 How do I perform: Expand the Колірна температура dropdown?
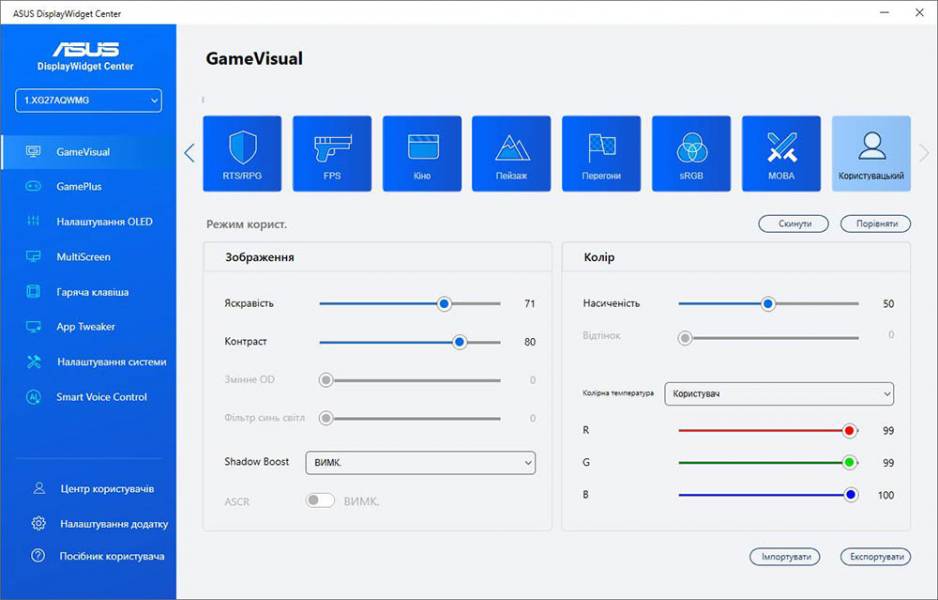pyautogui.click(x=780, y=394)
